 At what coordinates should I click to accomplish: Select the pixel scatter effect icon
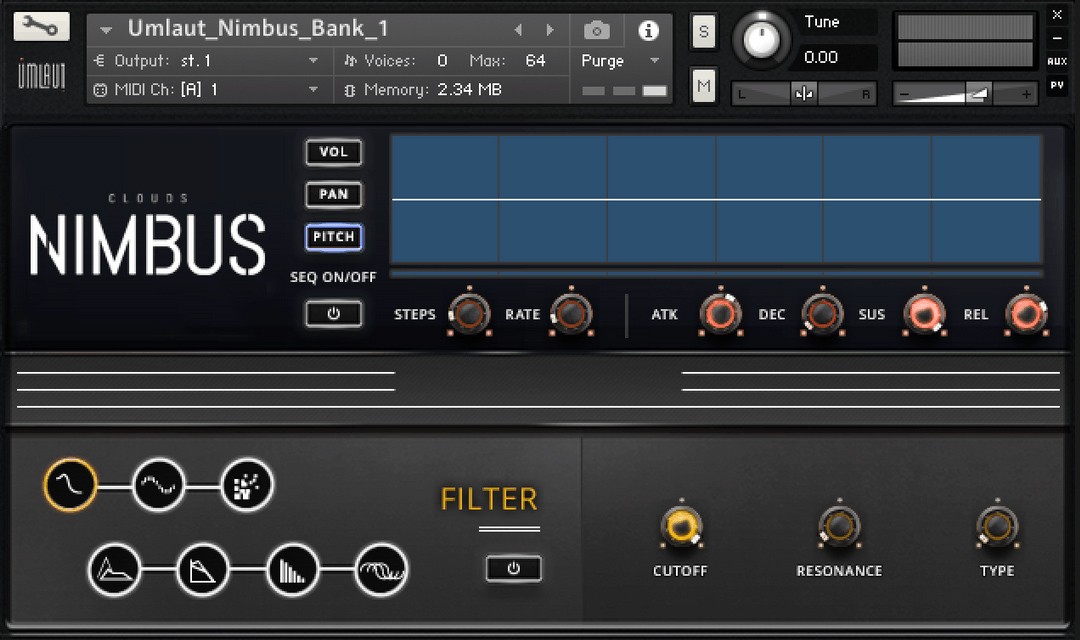tap(247, 485)
